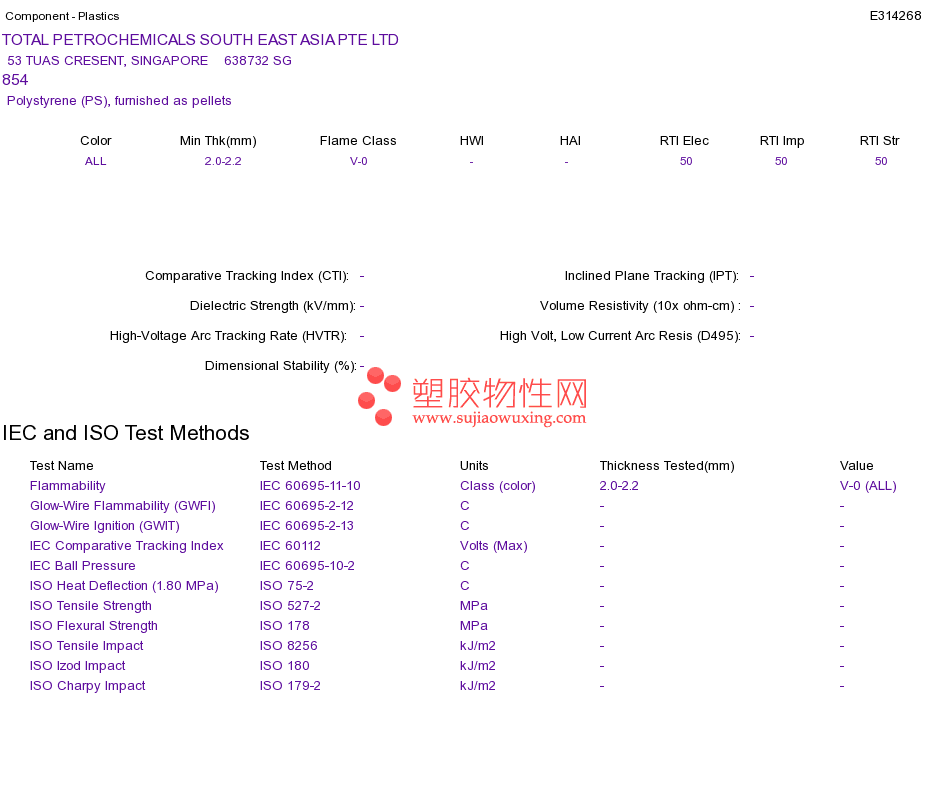
Task: Select the file number E314268
Action: pos(895,16)
